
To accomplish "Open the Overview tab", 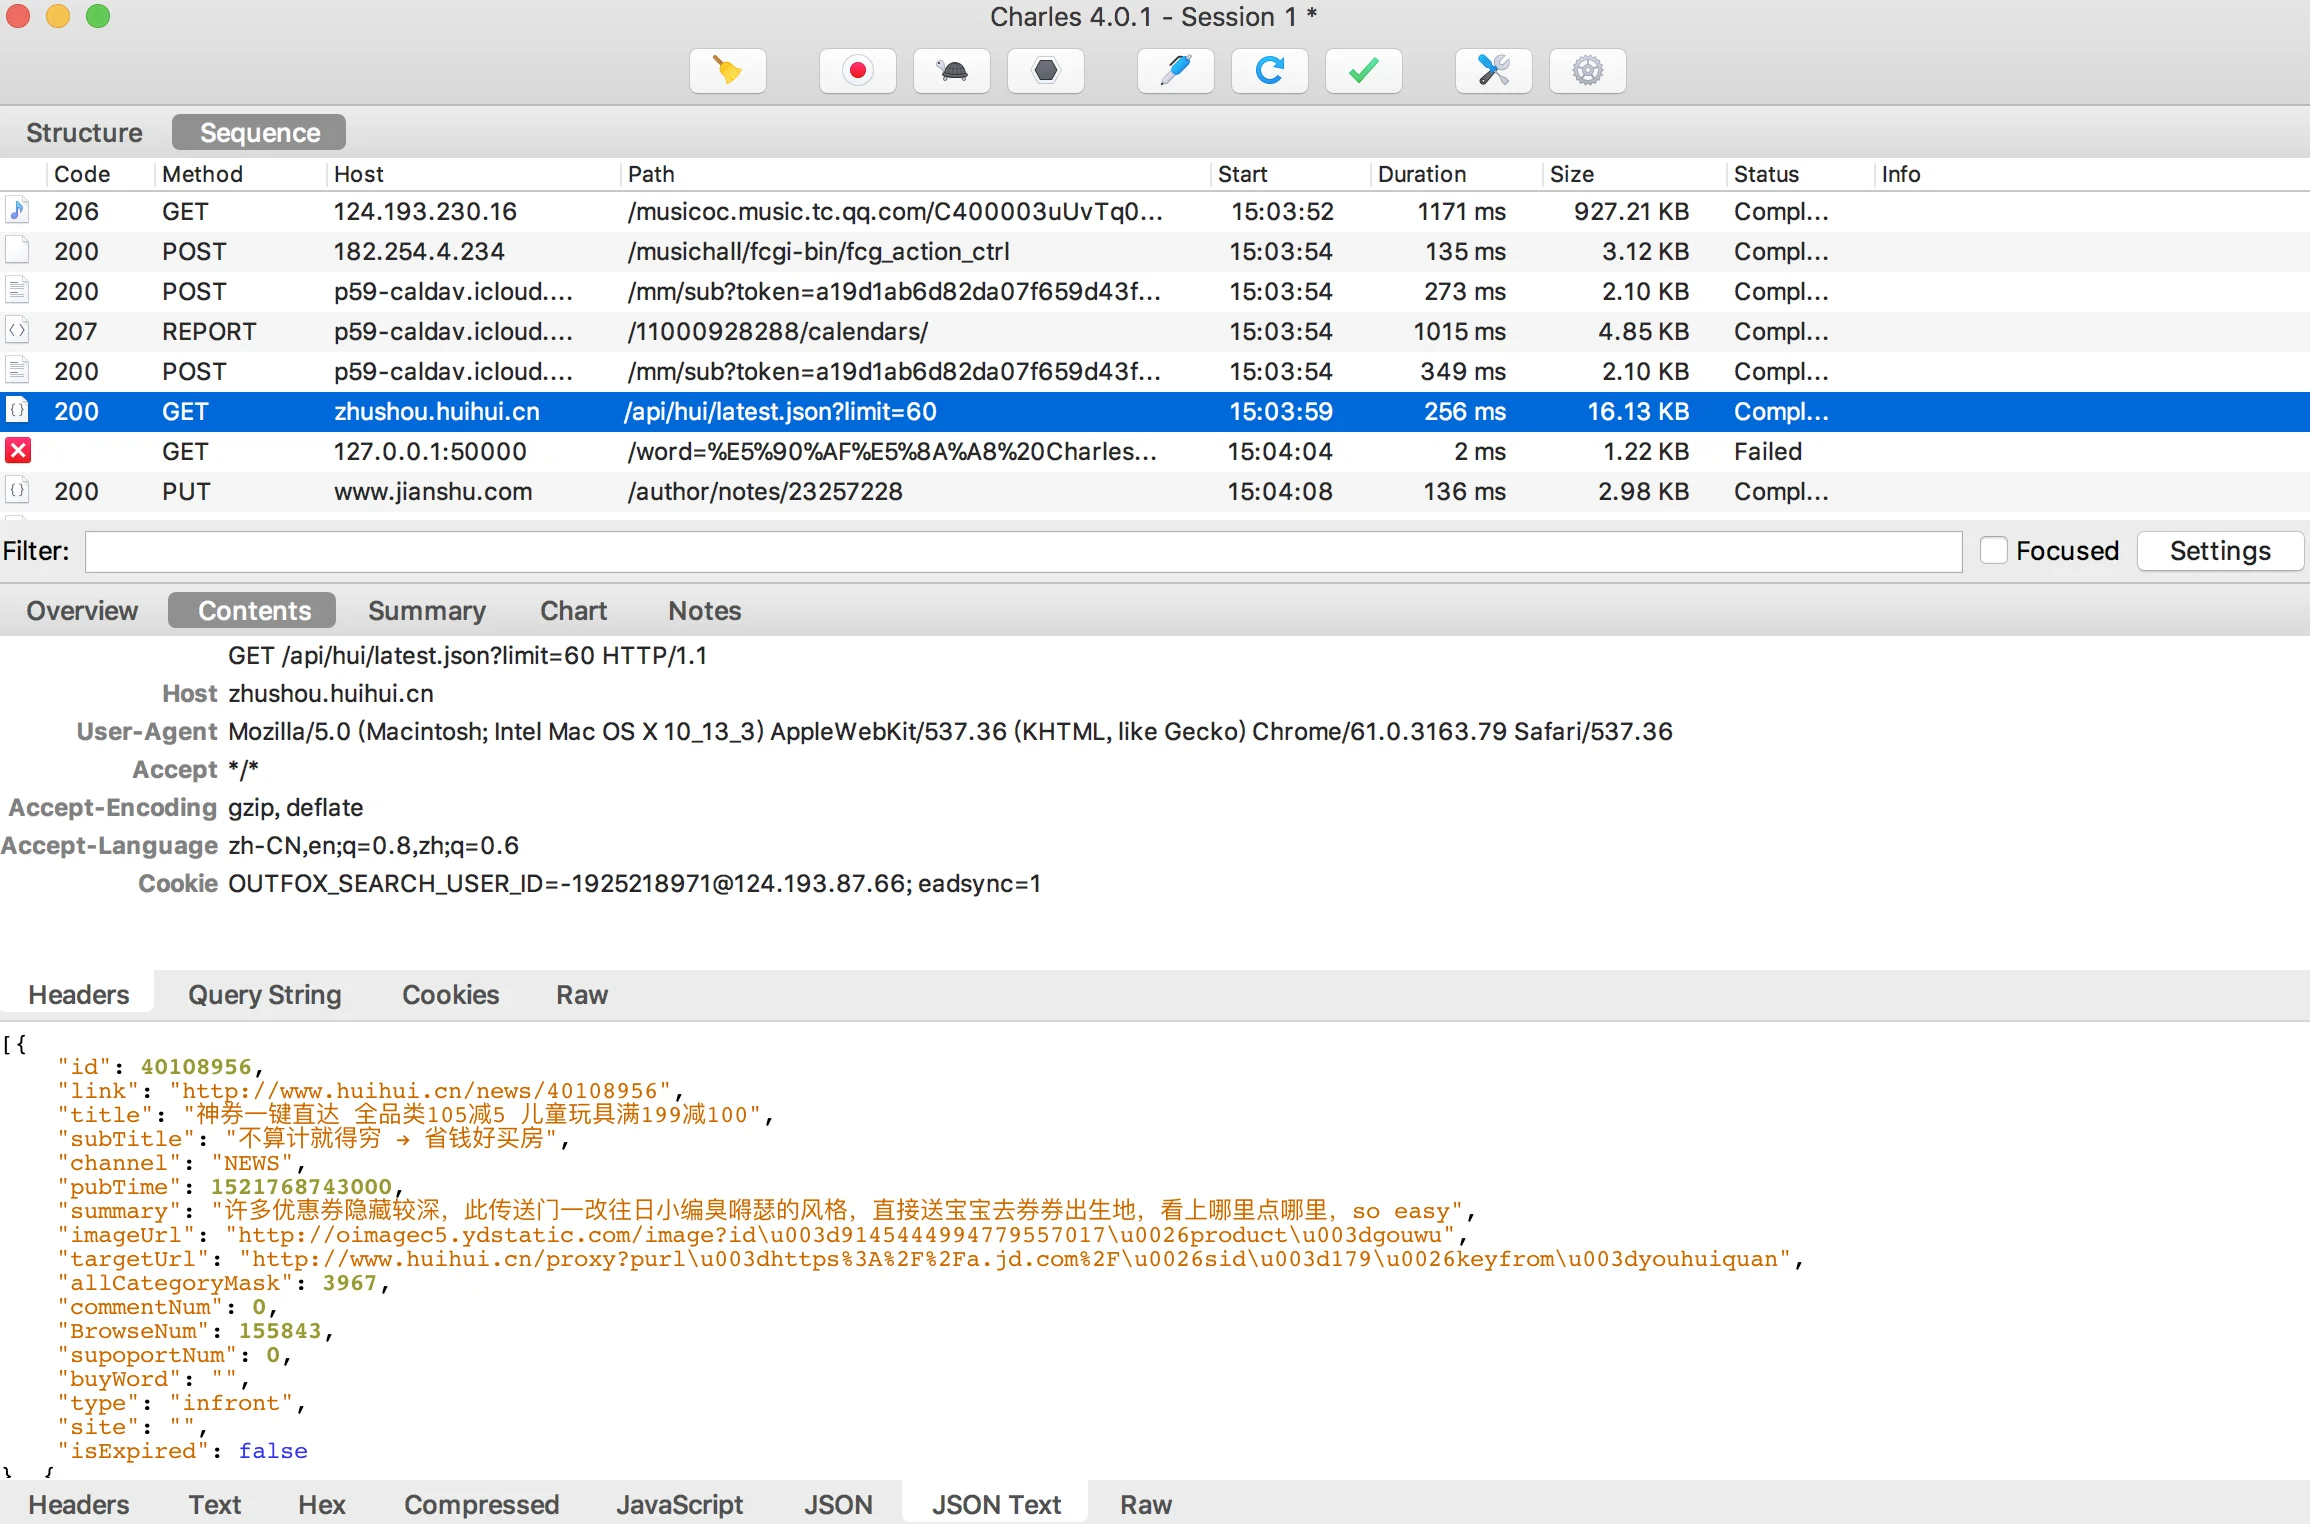I will [82, 611].
